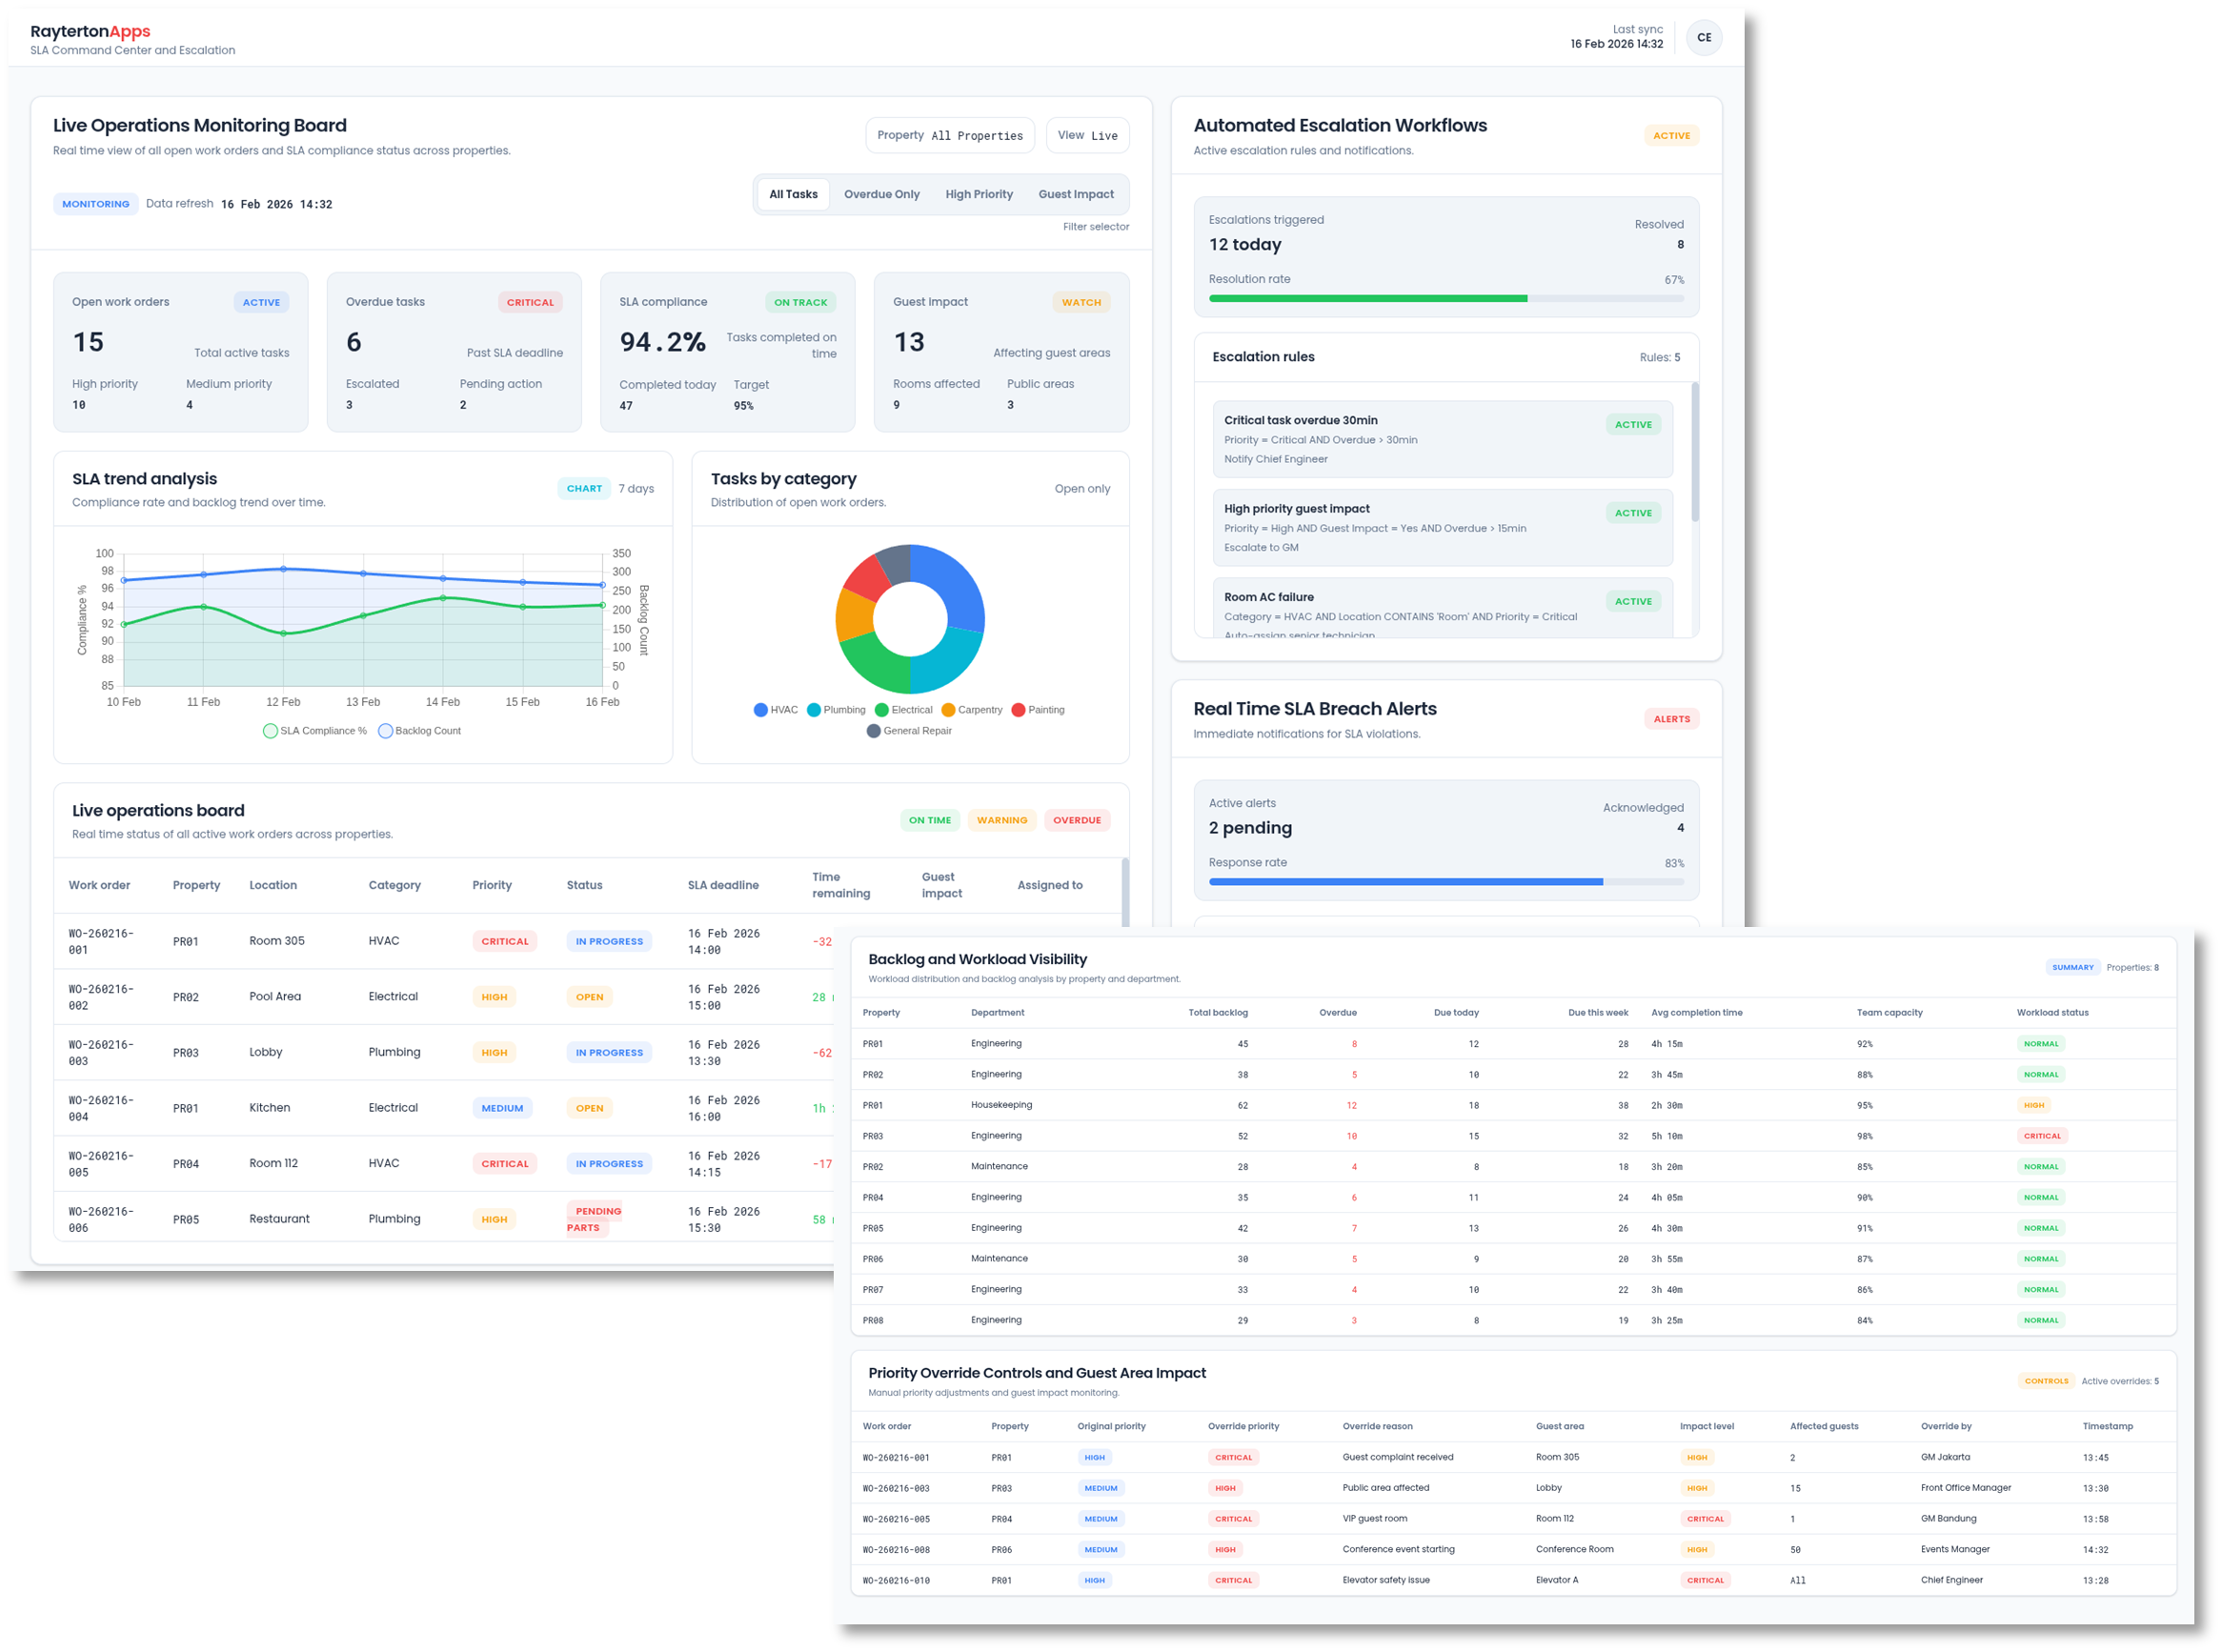Toggle Backlog Count legend marker
Viewport: 2222px width, 1652px height.
pos(385,731)
